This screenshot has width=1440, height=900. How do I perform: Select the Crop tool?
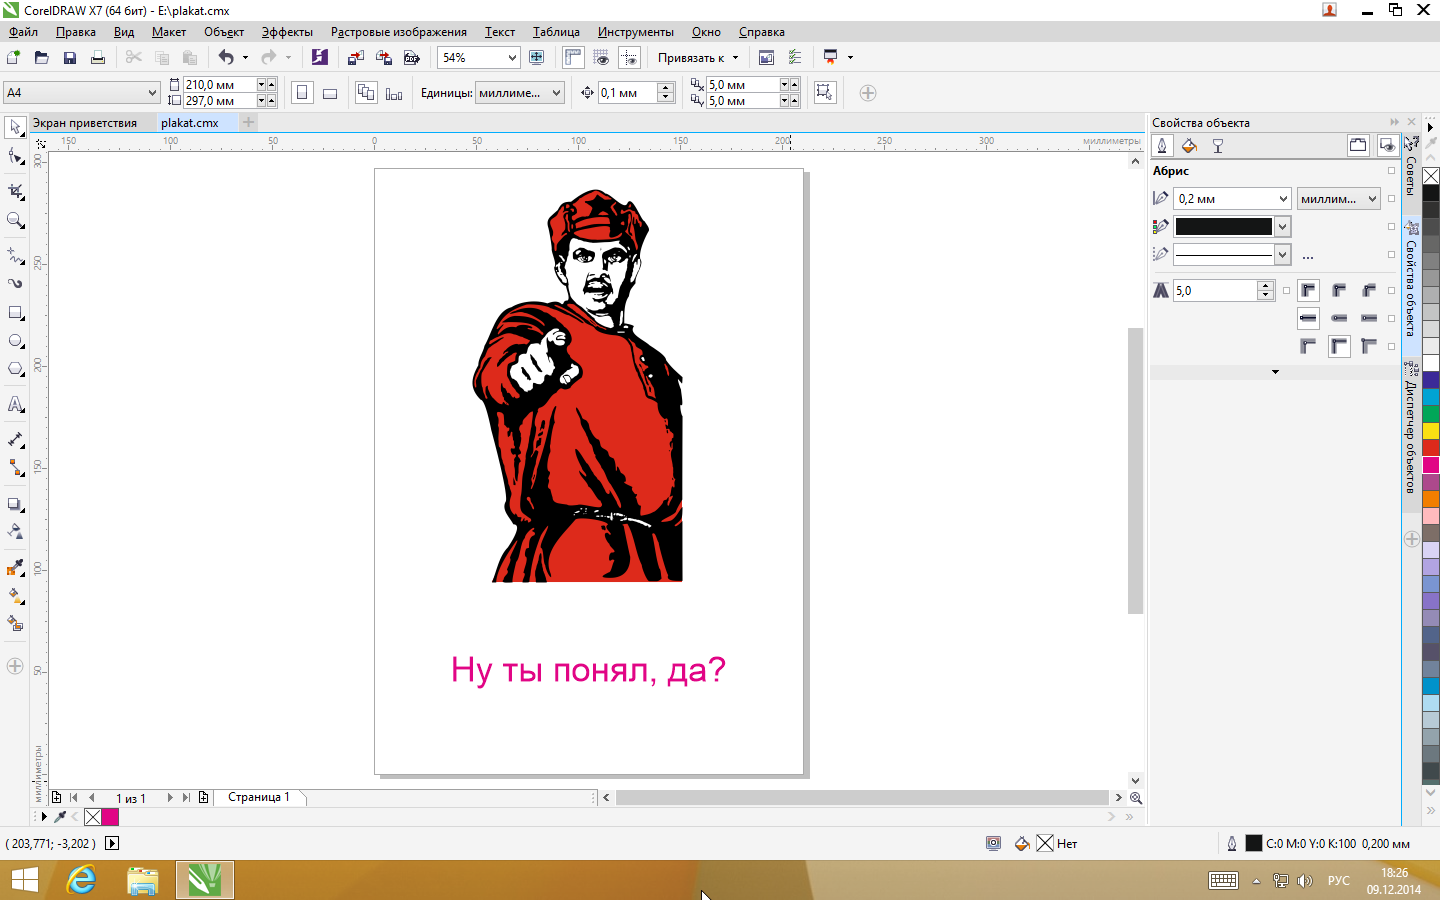pyautogui.click(x=15, y=190)
